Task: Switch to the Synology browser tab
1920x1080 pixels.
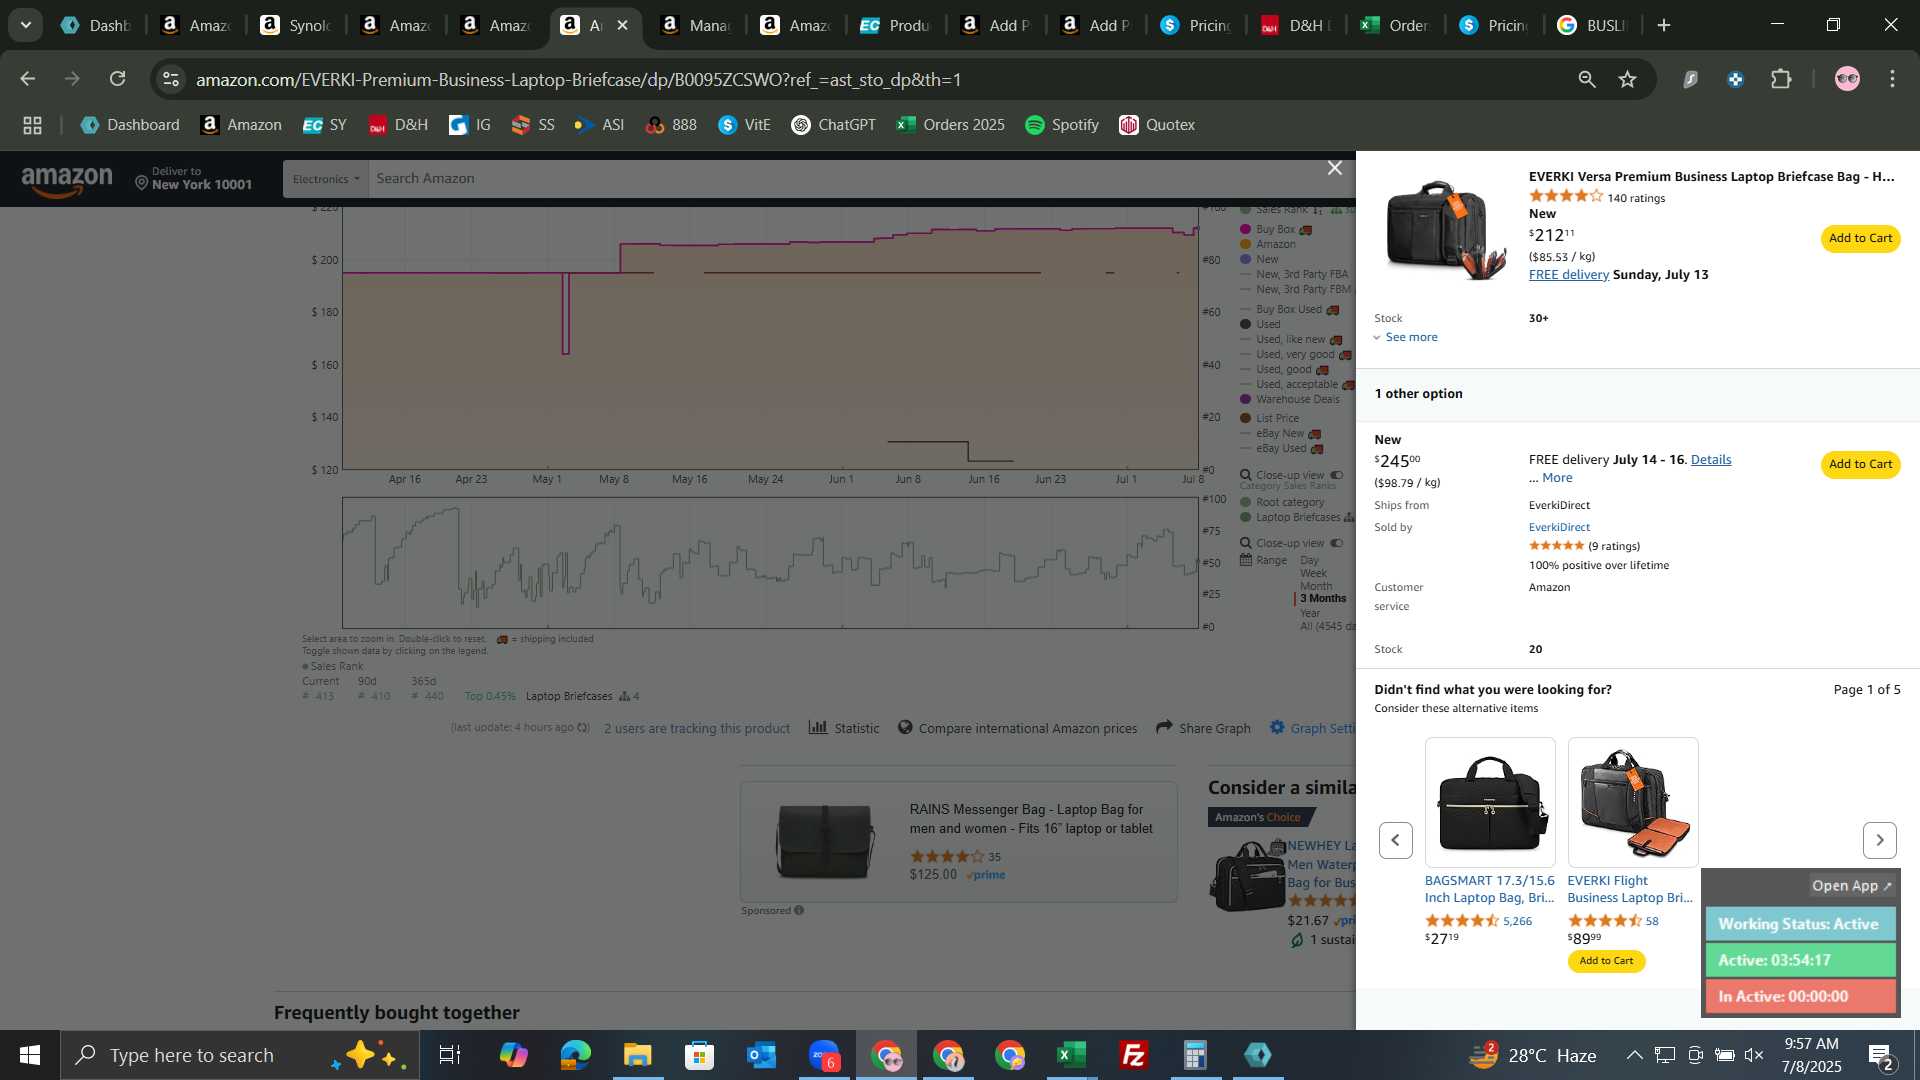Action: pos(296,25)
